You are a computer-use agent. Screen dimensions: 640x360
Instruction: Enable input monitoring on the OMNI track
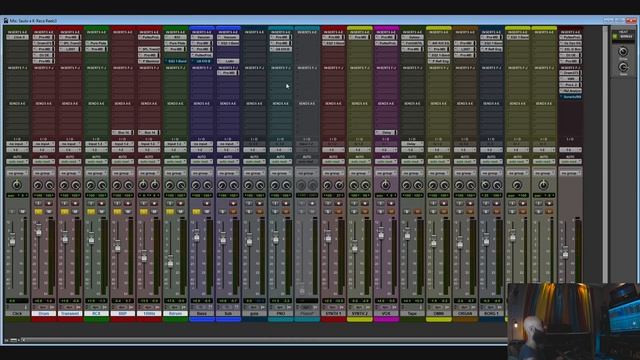[433, 203]
